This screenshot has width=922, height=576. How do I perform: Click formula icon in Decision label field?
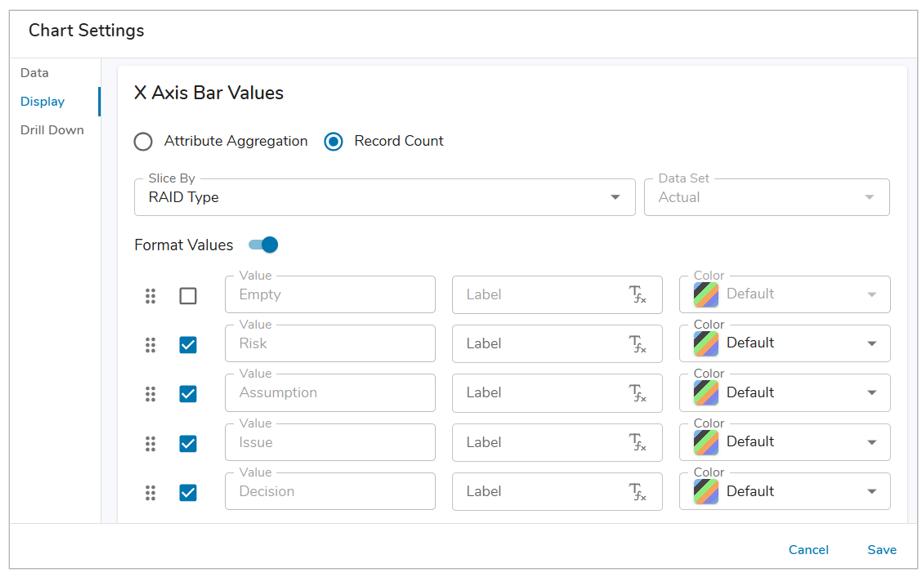(x=637, y=492)
